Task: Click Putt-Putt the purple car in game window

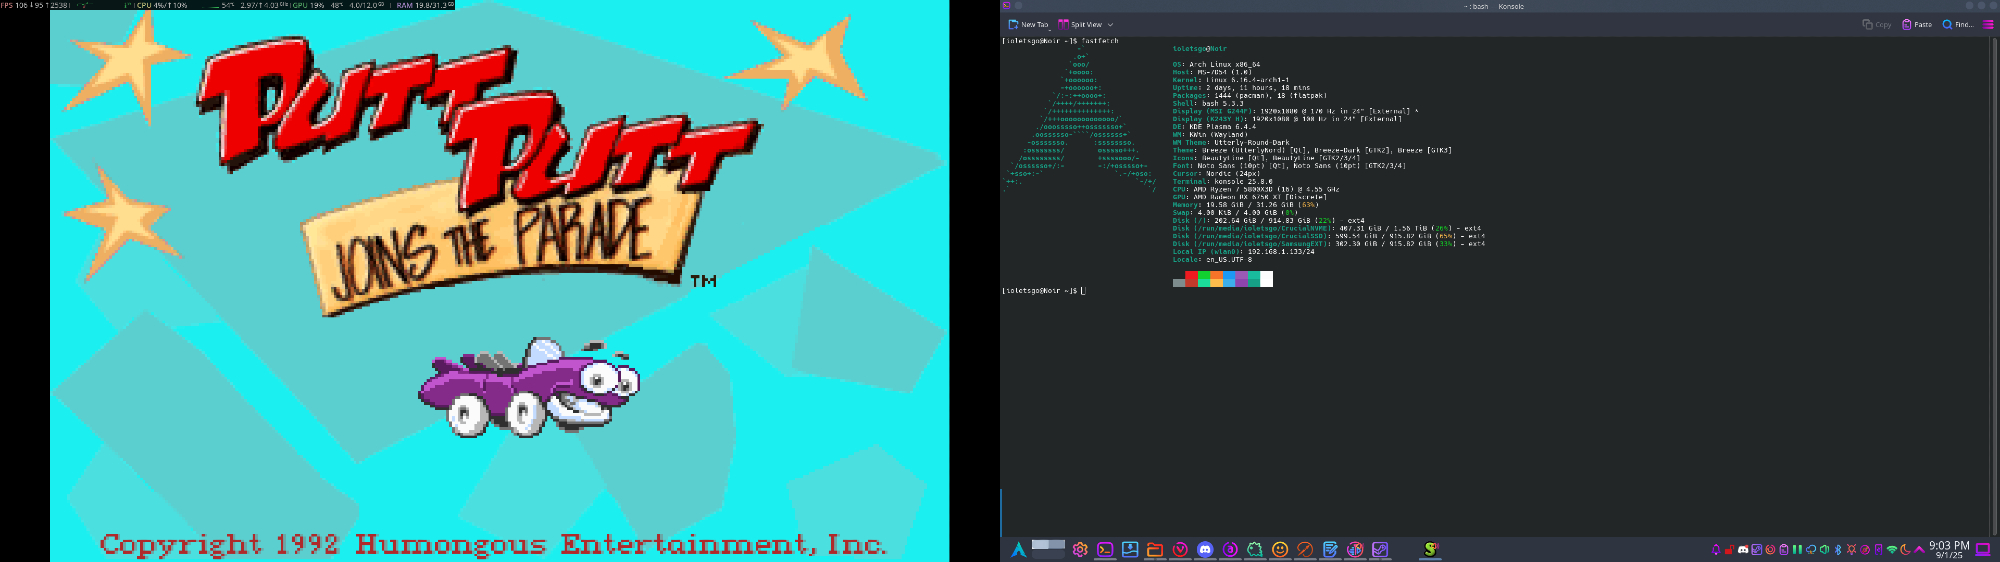Action: 529,387
